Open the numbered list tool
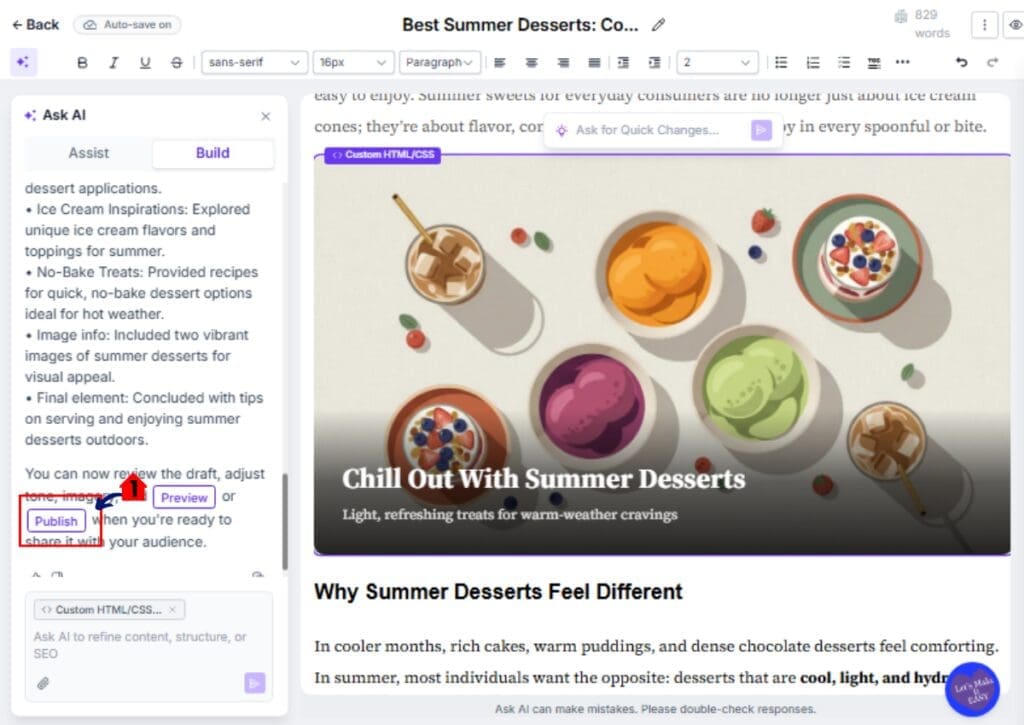Viewport: 1024px width, 725px height. point(812,62)
